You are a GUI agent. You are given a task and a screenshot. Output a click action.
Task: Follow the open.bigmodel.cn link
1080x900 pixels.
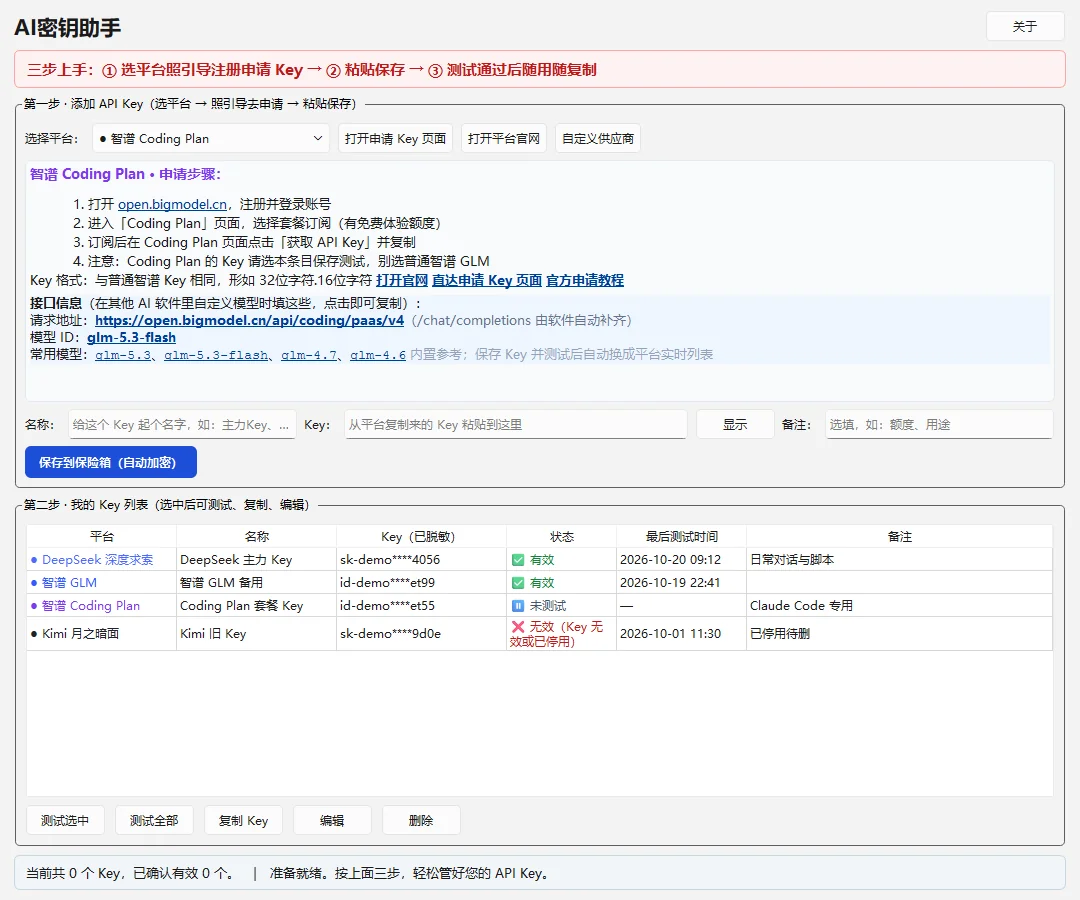[x=172, y=205]
